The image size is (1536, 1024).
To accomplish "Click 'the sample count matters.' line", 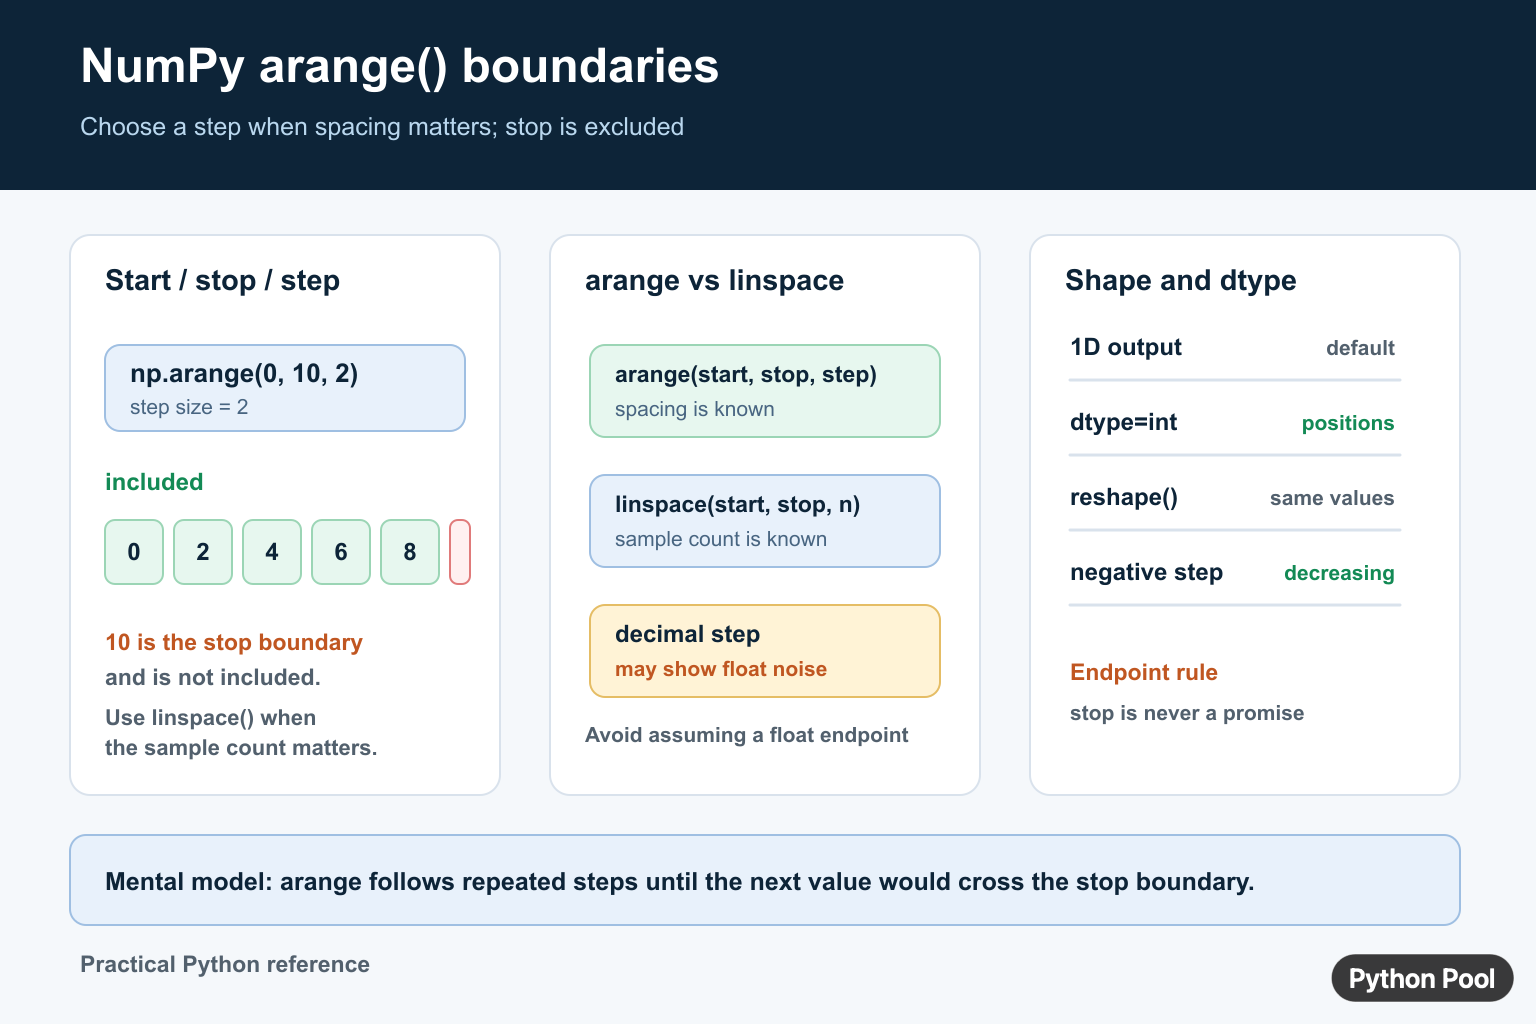I will (241, 748).
